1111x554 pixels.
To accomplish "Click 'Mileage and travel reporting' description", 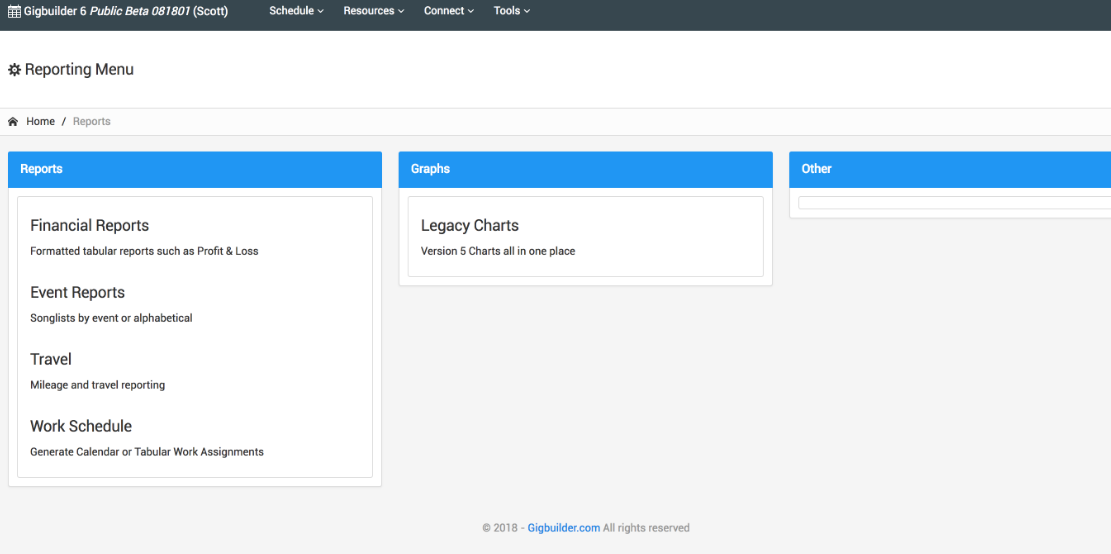I will pyautogui.click(x=97, y=385).
